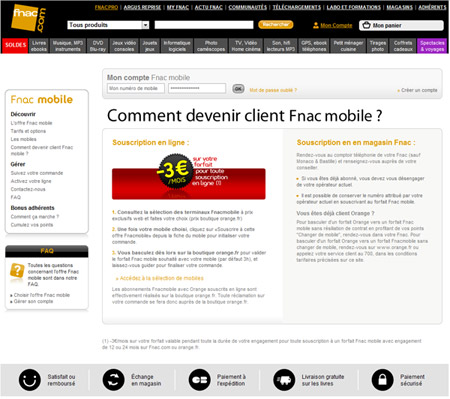Select the TV, Vidéo Home cinéma tab
Viewport: 450px width, 399px height.
point(246,46)
